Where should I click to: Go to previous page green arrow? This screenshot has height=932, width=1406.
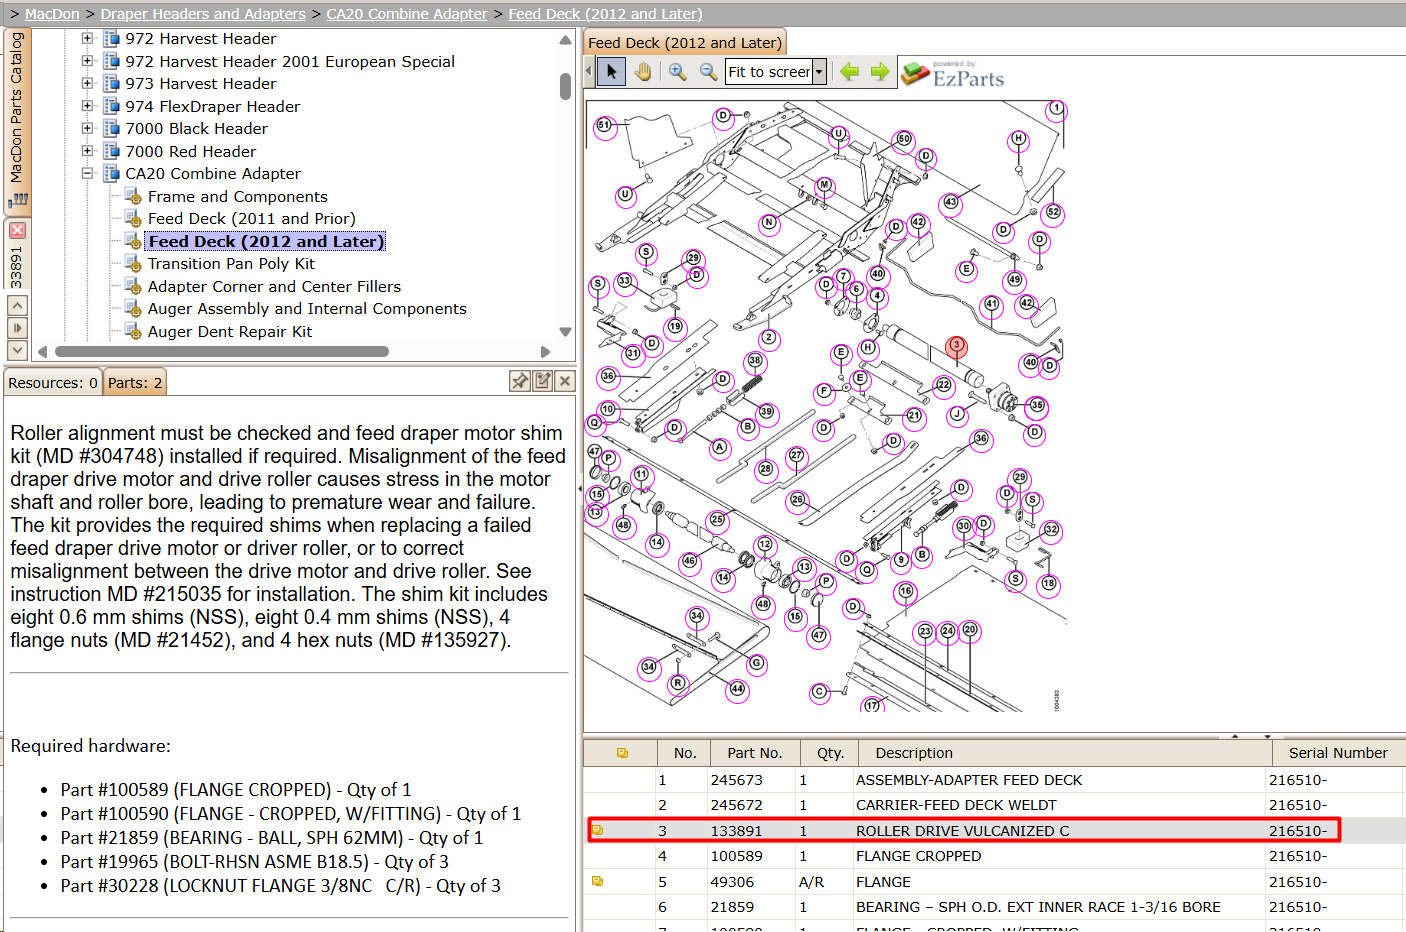coord(850,72)
